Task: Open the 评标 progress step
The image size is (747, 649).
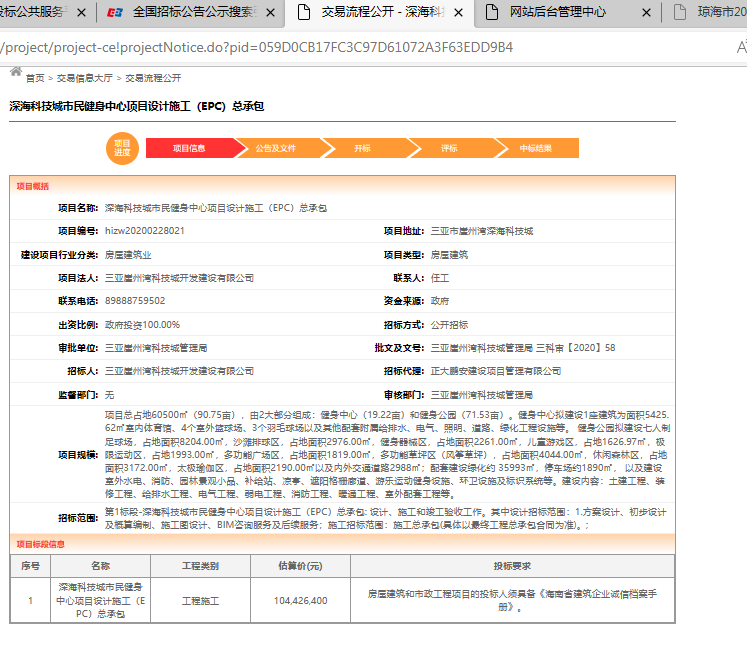Action: 449,148
